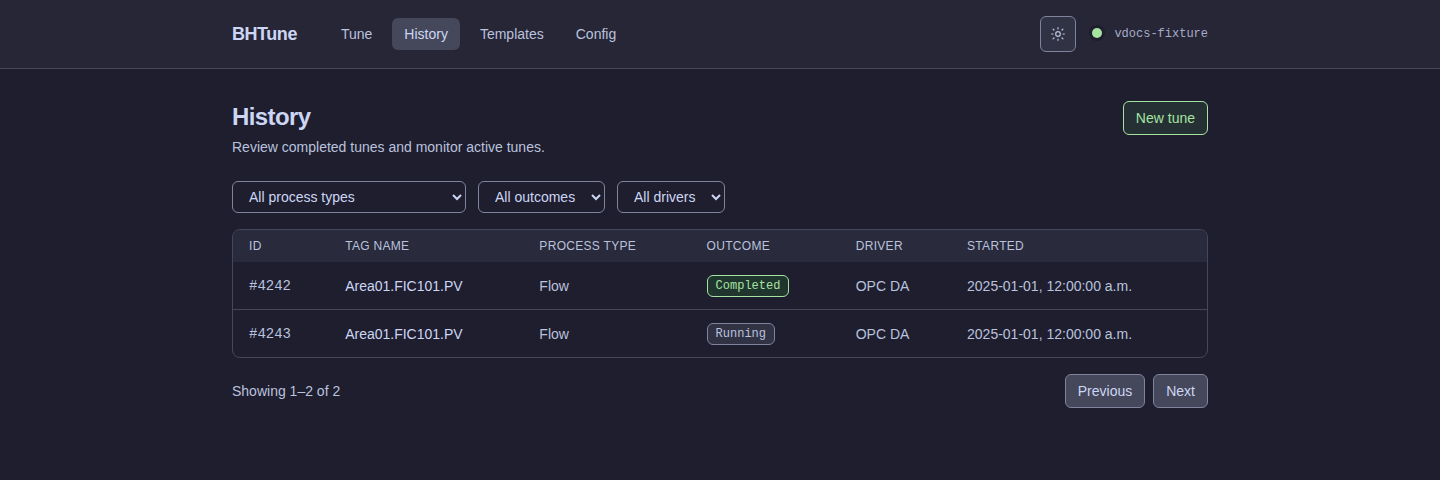Click tag name in row #4242
Viewport: 1440px width, 480px height.
[404, 286]
